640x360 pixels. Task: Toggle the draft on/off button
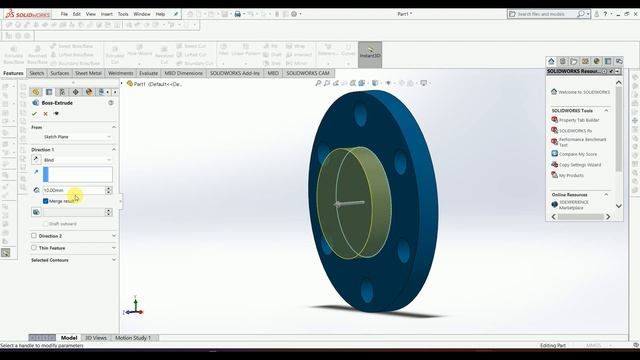36,212
